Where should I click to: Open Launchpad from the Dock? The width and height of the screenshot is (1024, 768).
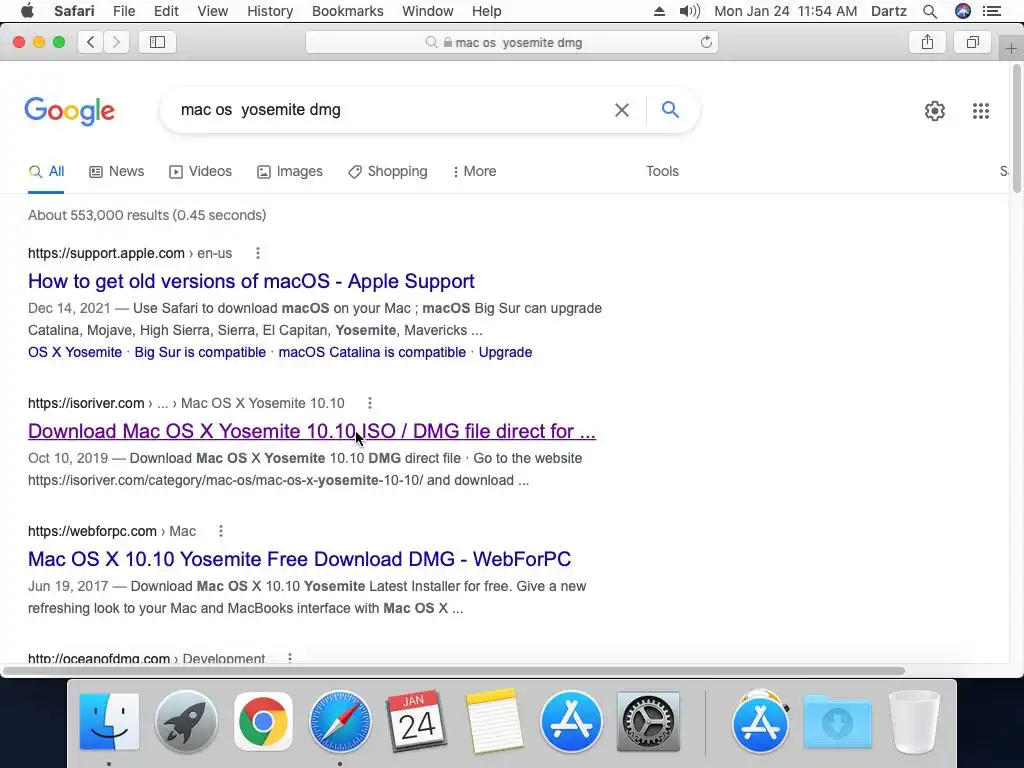pos(186,722)
